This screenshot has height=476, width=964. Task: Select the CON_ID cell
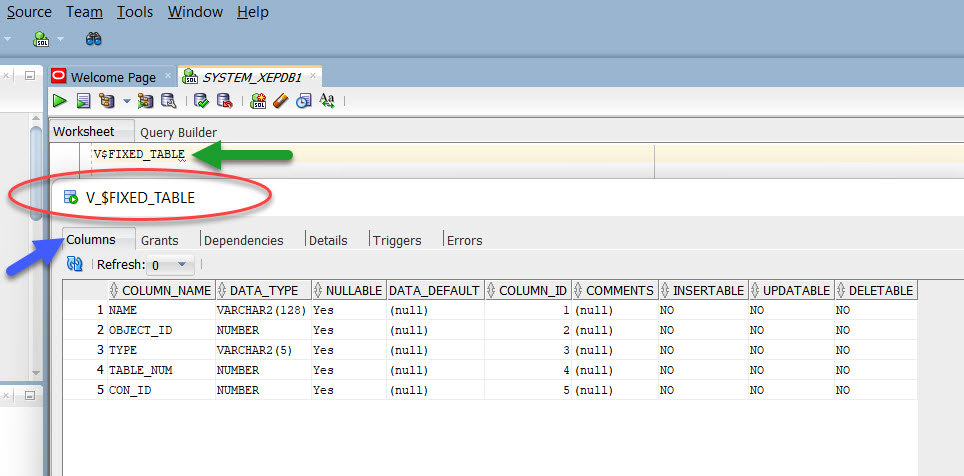click(161, 390)
